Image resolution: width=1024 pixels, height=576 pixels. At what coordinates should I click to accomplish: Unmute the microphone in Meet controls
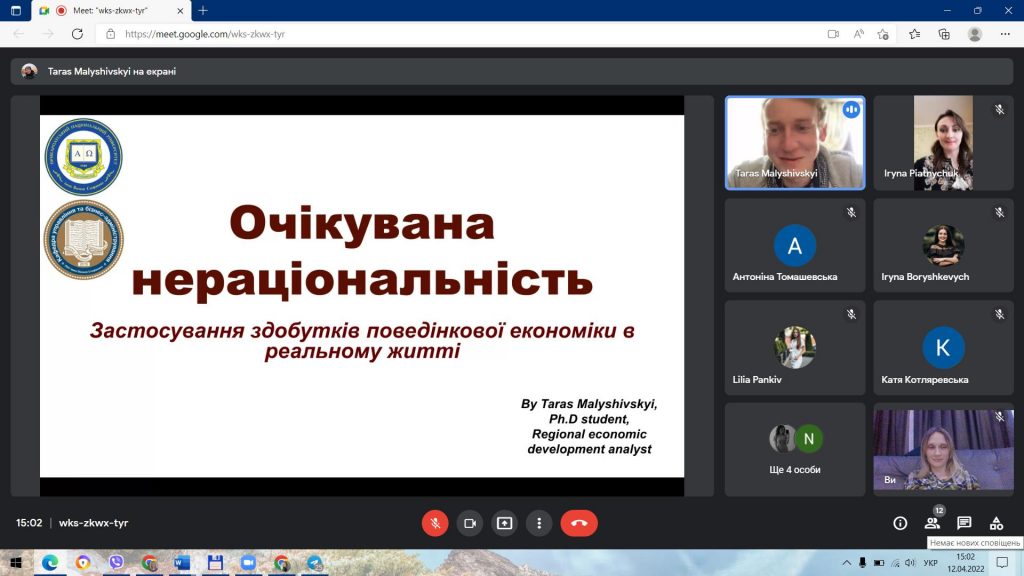pos(435,523)
